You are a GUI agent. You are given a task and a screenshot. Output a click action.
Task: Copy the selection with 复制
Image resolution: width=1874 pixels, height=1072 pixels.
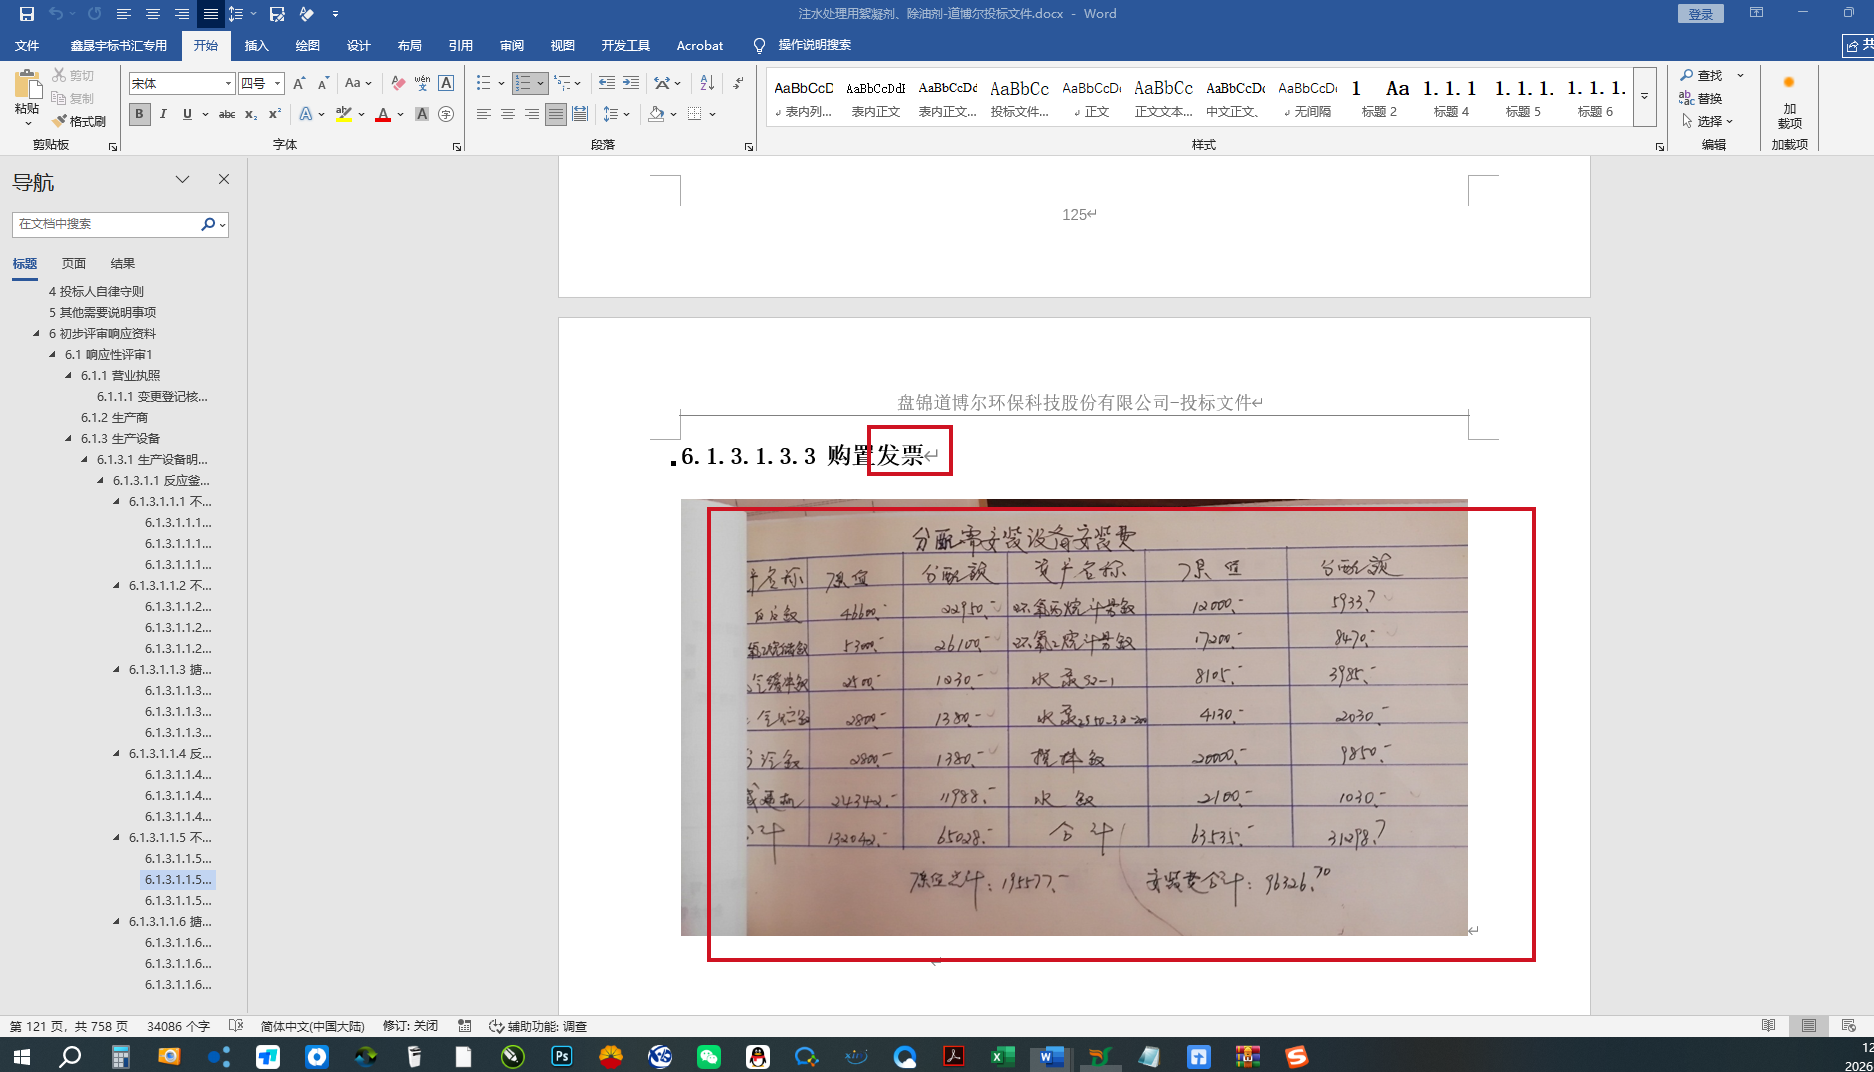[73, 98]
